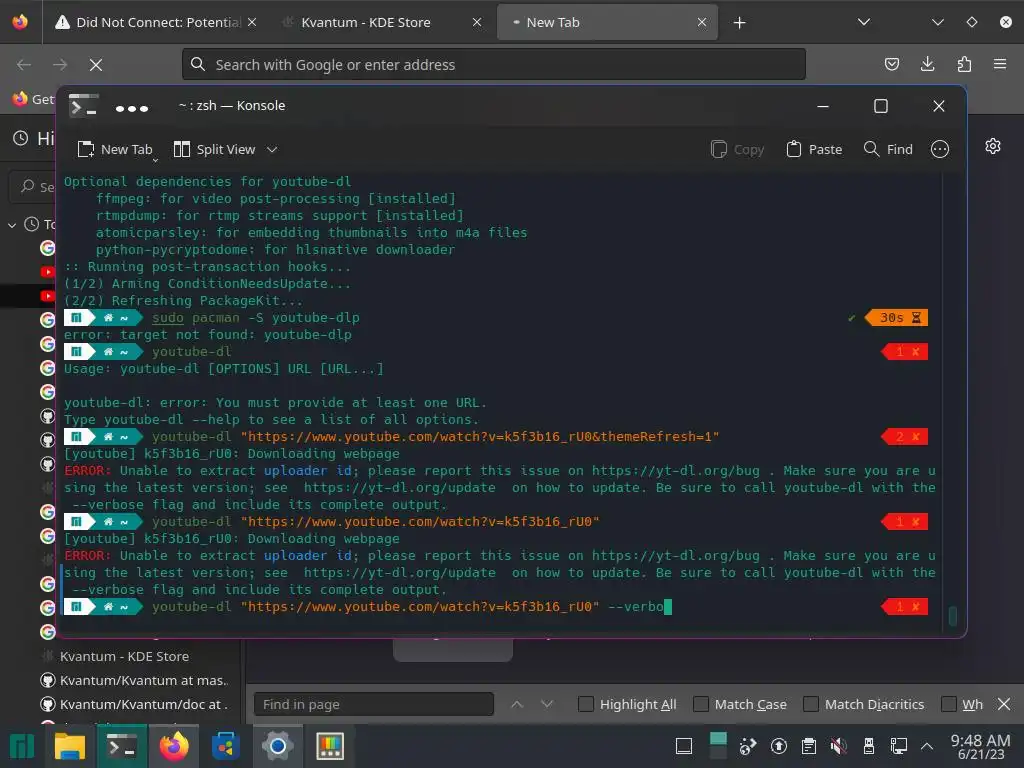Go to previous find match arrow
The width and height of the screenshot is (1024, 768).
pyautogui.click(x=517, y=704)
